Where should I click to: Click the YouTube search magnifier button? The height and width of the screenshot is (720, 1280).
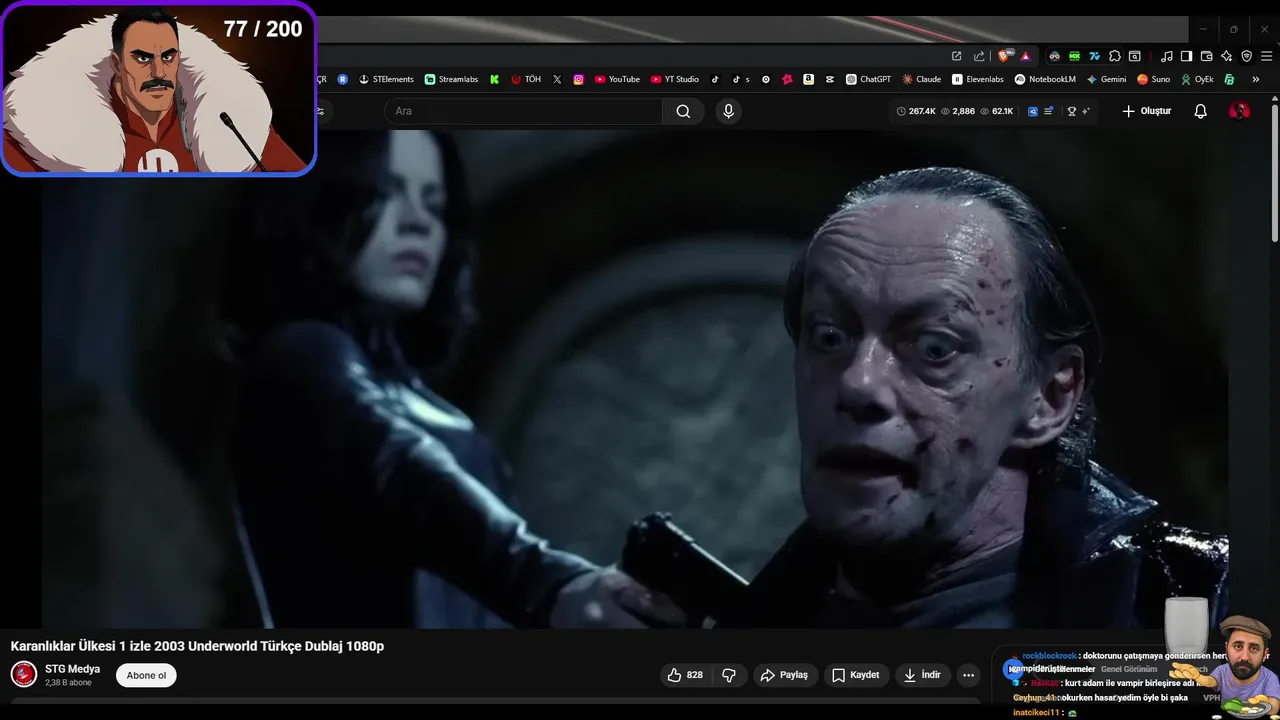click(683, 111)
